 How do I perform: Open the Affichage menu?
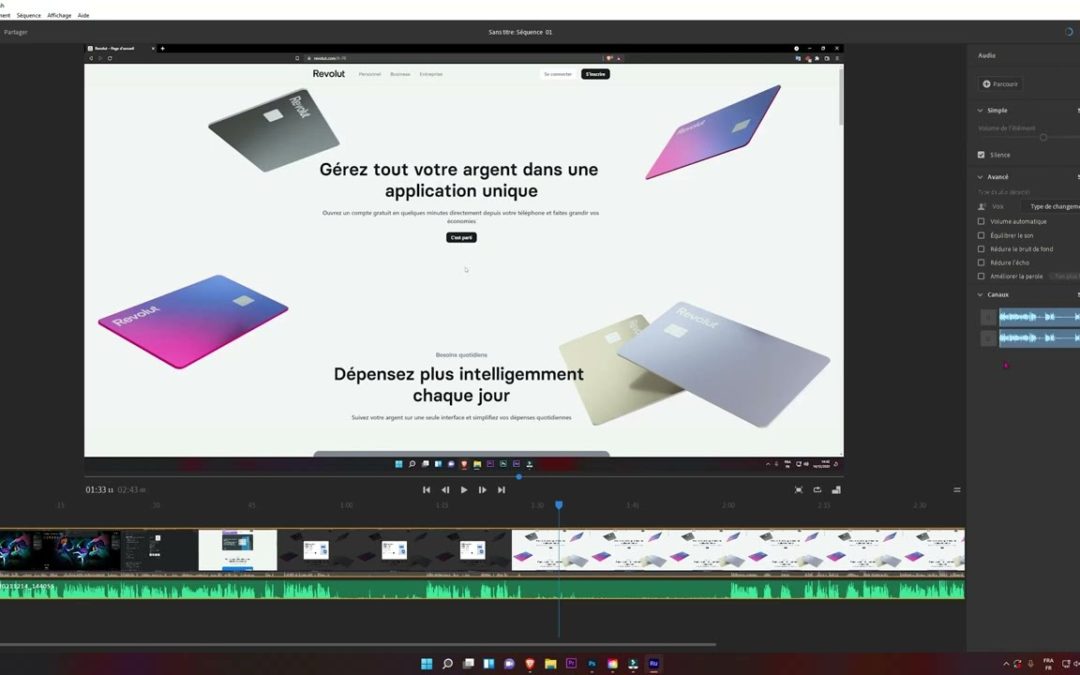59,15
